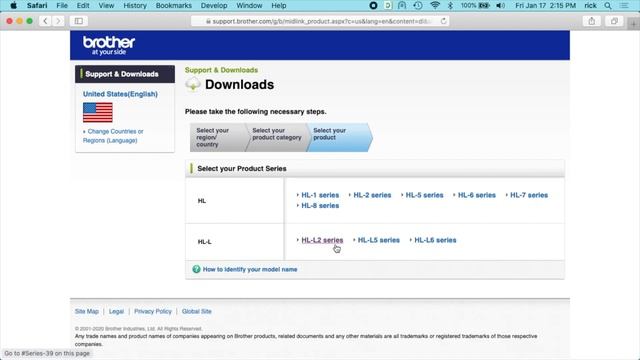Open the Wi-Fi status menu

tap(435, 6)
